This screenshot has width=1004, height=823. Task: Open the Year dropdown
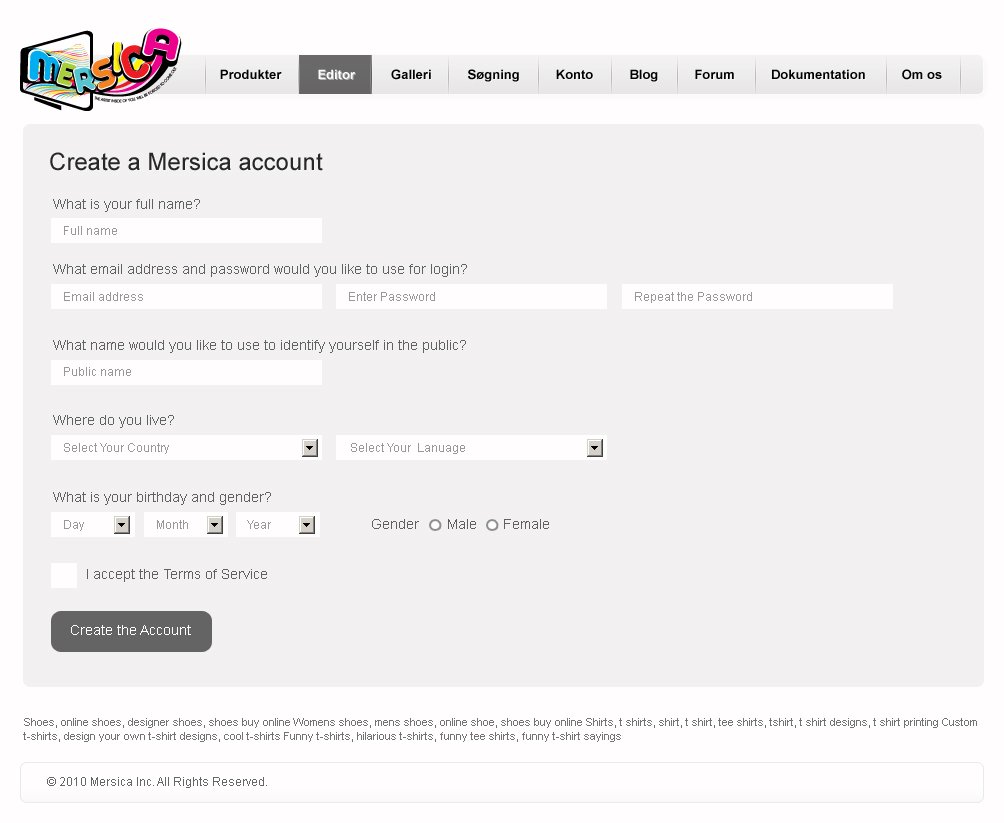(277, 525)
